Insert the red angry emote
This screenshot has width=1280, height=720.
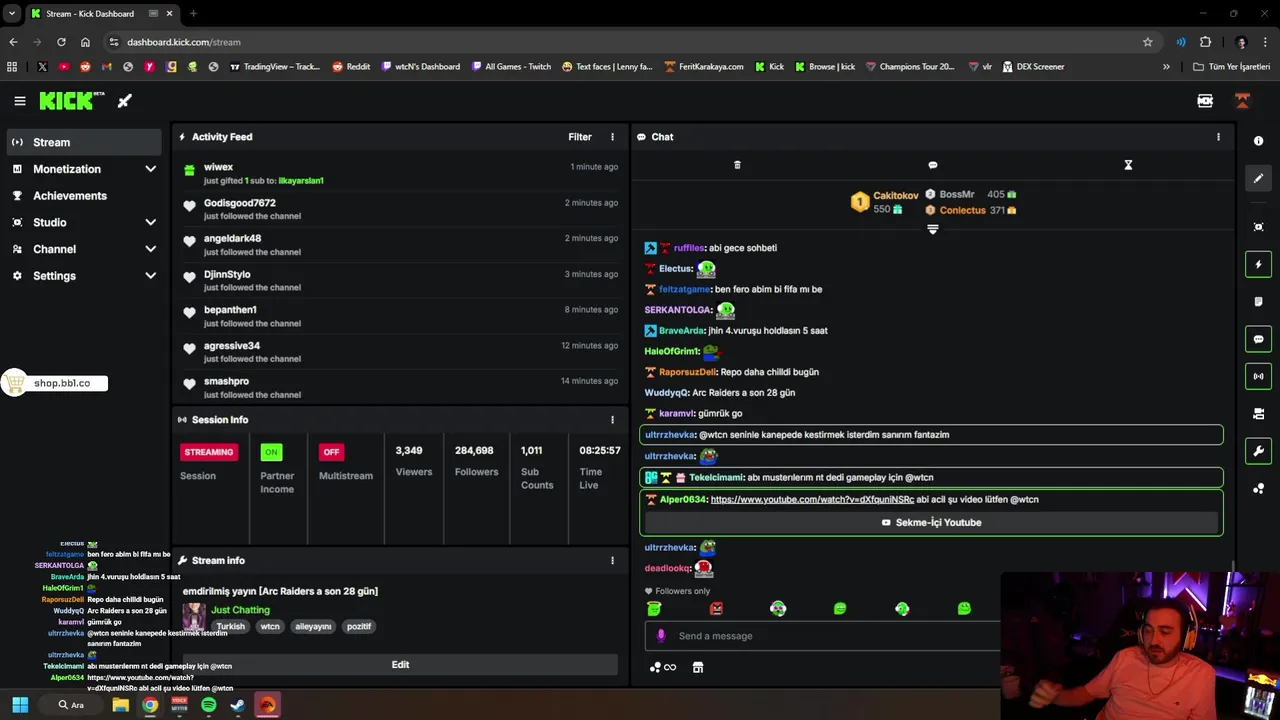716,609
